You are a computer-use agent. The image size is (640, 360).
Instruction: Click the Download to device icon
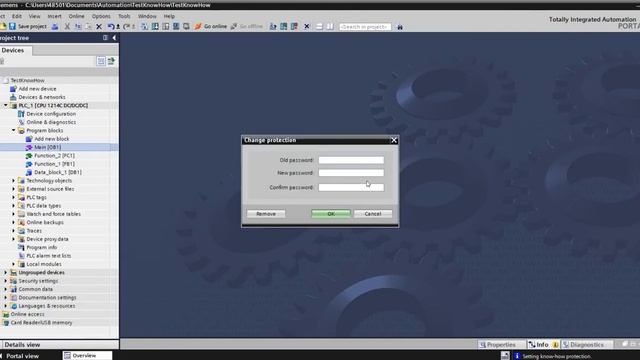point(155,27)
